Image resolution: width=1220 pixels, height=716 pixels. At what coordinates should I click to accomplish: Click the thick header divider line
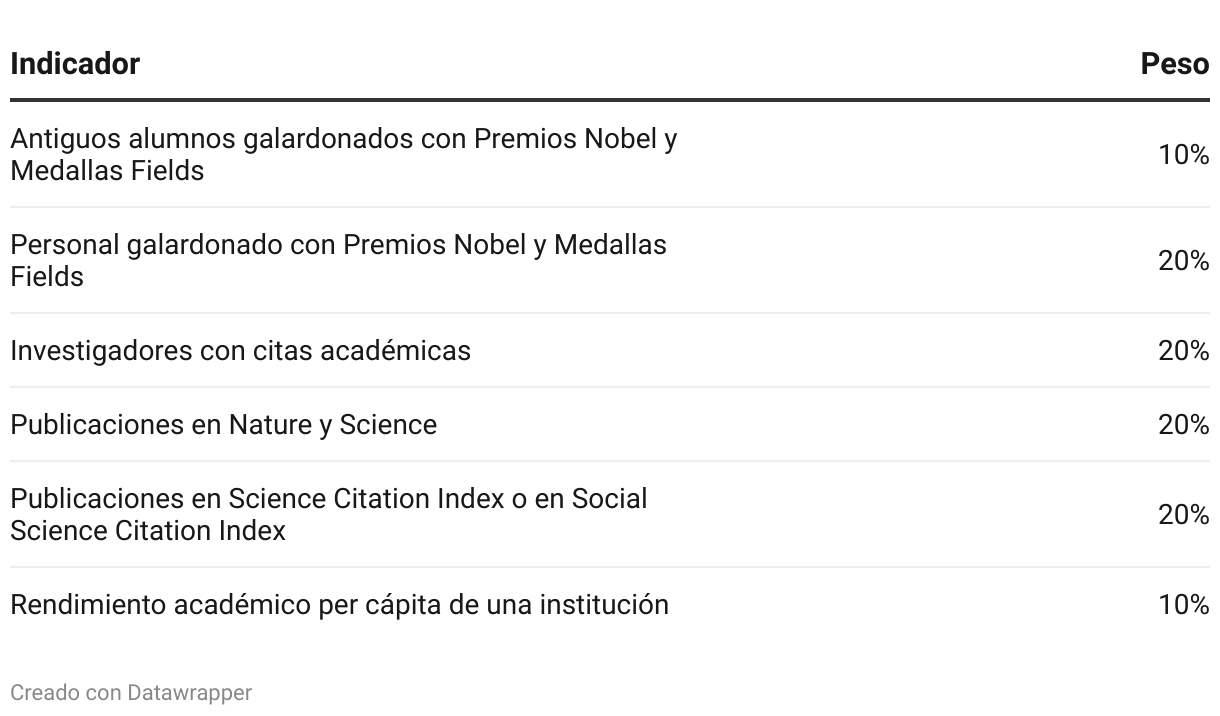tap(610, 100)
